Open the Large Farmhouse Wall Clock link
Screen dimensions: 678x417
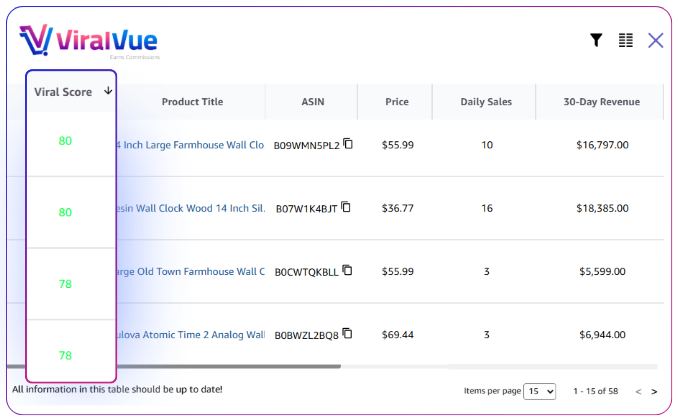[x=190, y=145]
